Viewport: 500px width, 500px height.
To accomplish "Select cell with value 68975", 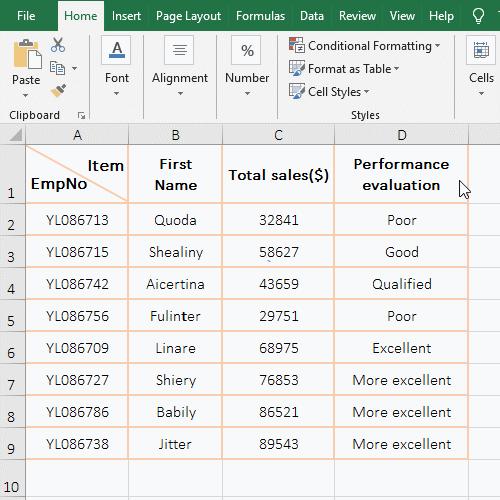I will (x=278, y=348).
